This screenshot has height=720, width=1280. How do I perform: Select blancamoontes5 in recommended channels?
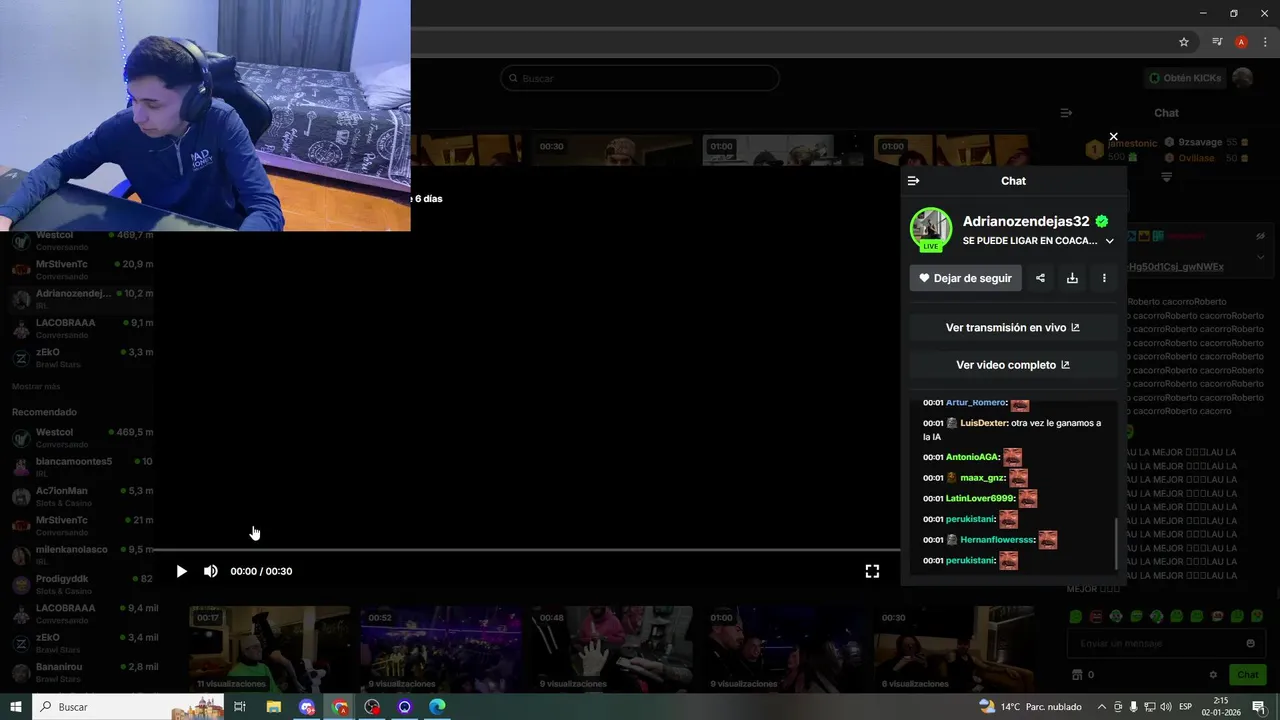[x=82, y=467]
